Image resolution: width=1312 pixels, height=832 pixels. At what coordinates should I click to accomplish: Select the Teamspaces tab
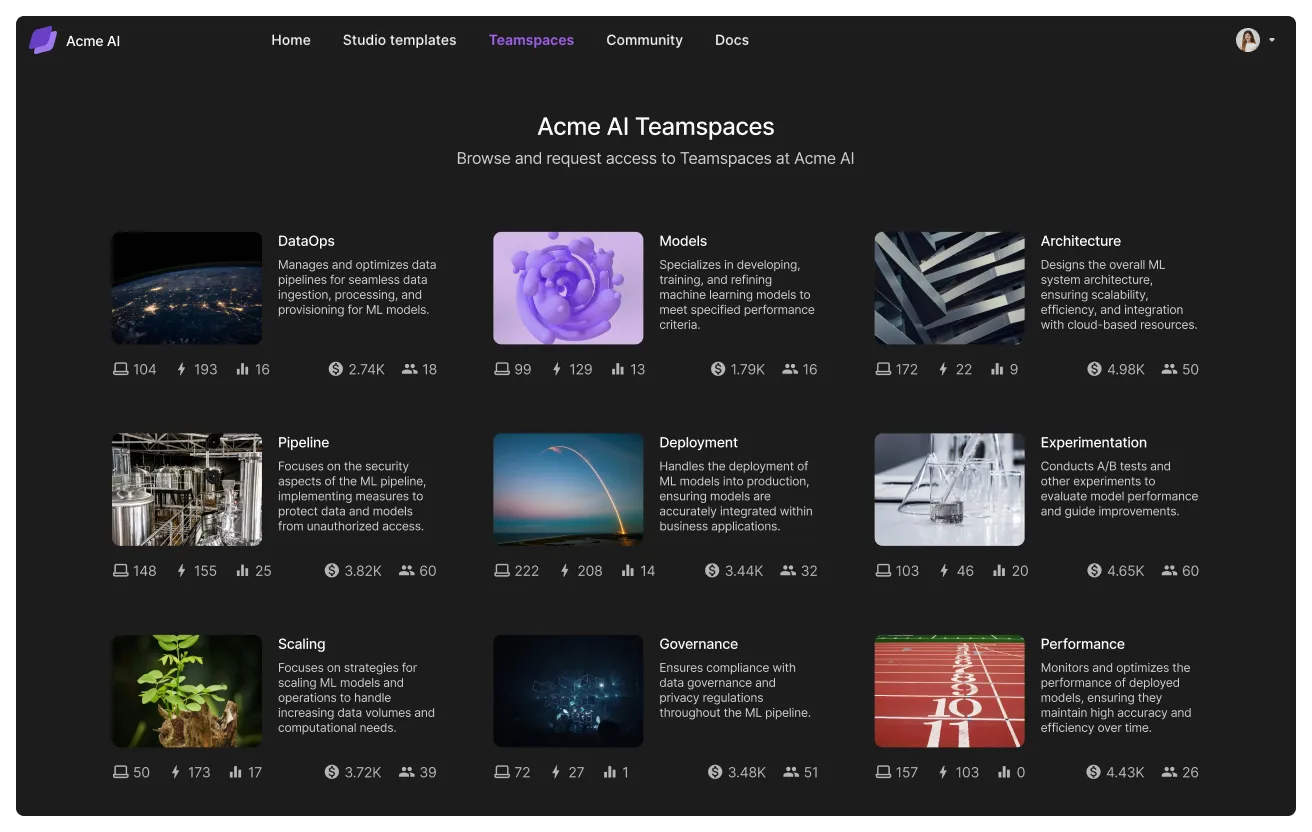pyautogui.click(x=531, y=40)
